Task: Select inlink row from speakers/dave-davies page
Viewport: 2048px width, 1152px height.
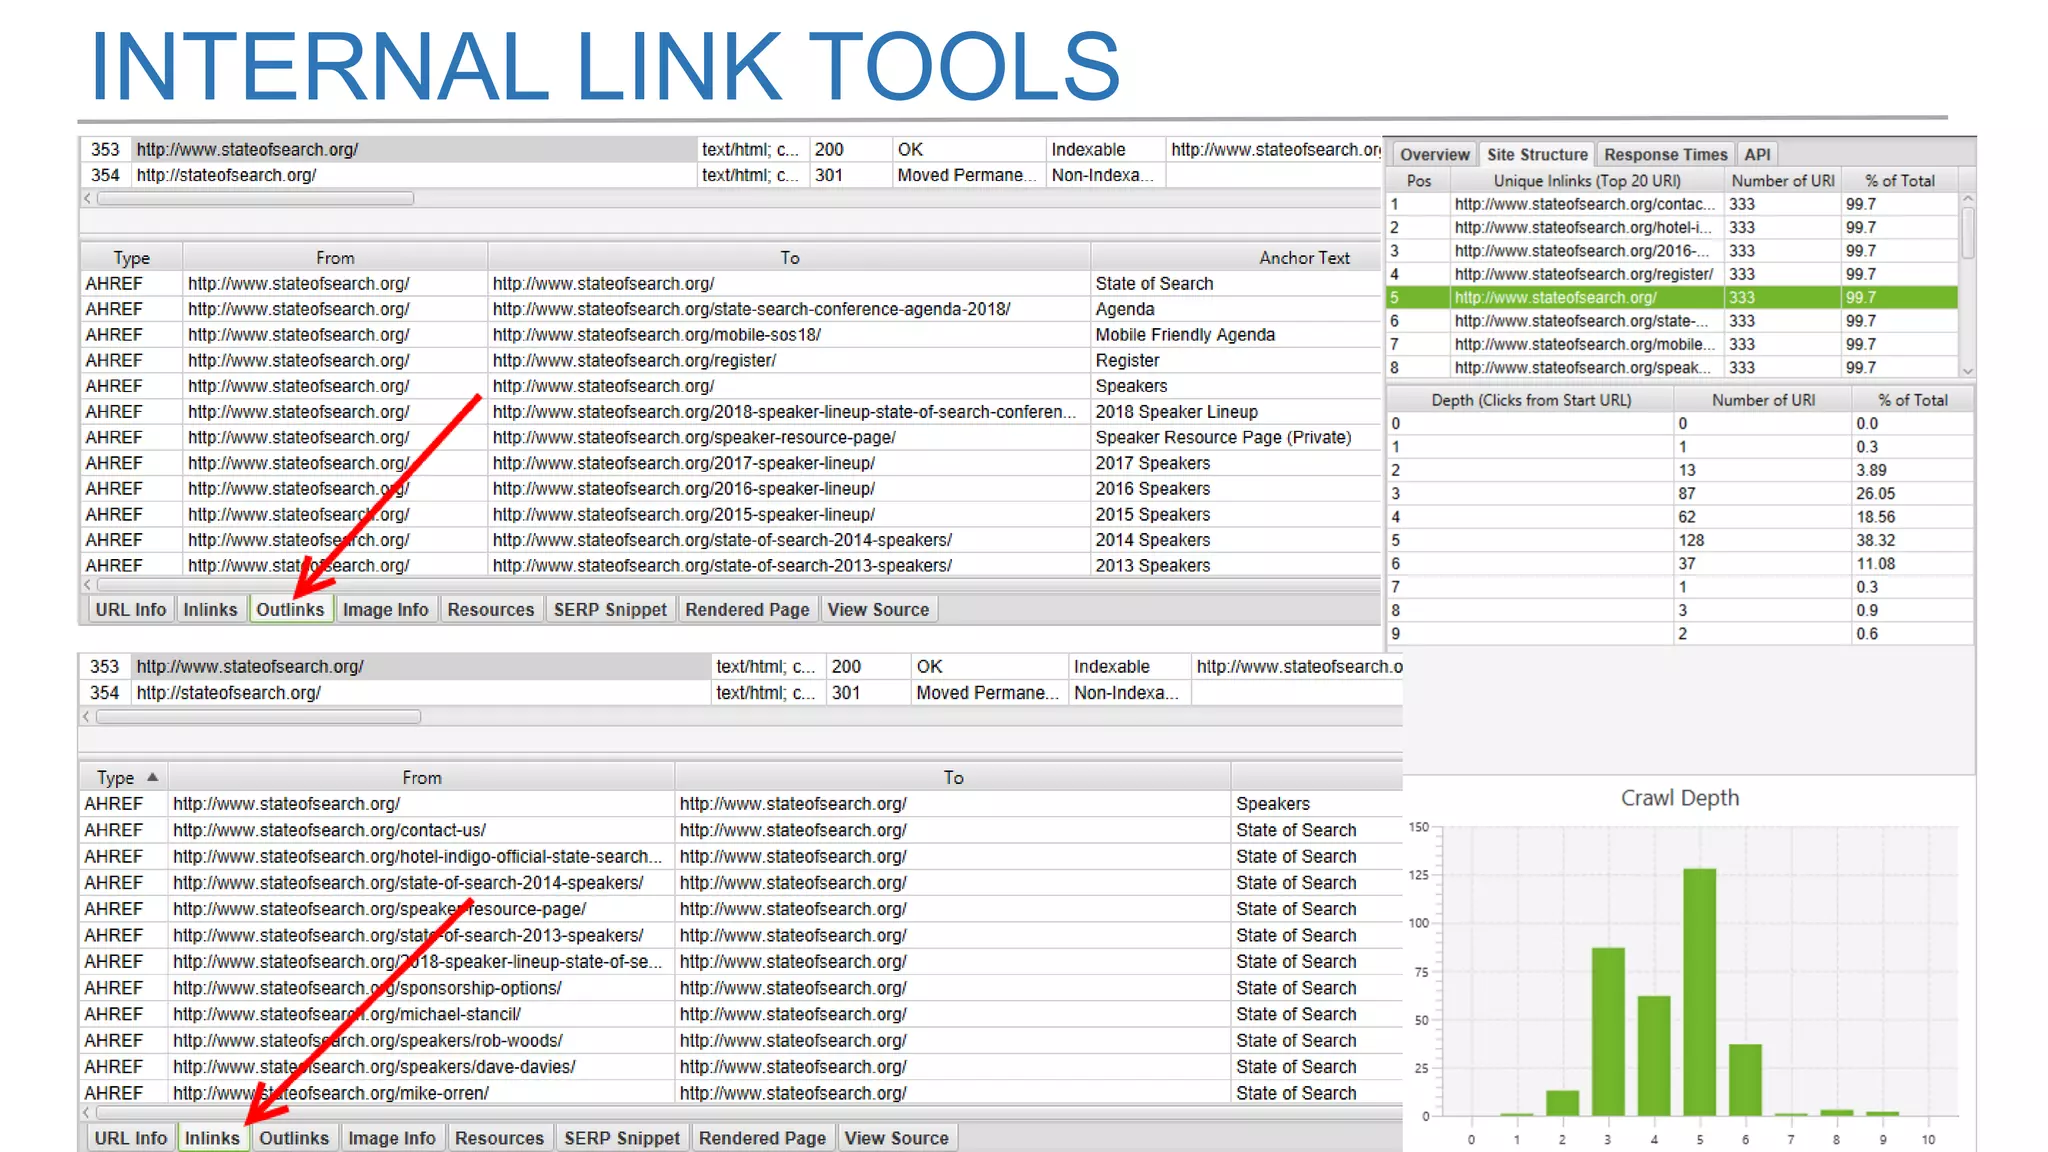Action: click(x=741, y=1066)
